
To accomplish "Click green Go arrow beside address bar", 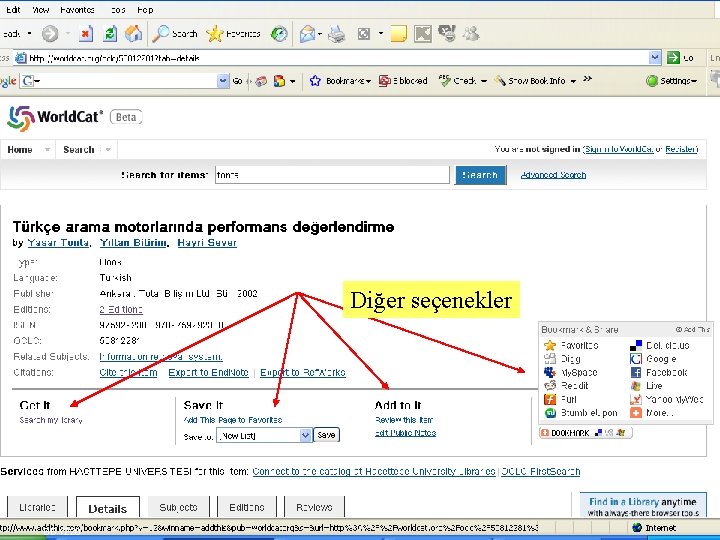I will pyautogui.click(x=673, y=57).
